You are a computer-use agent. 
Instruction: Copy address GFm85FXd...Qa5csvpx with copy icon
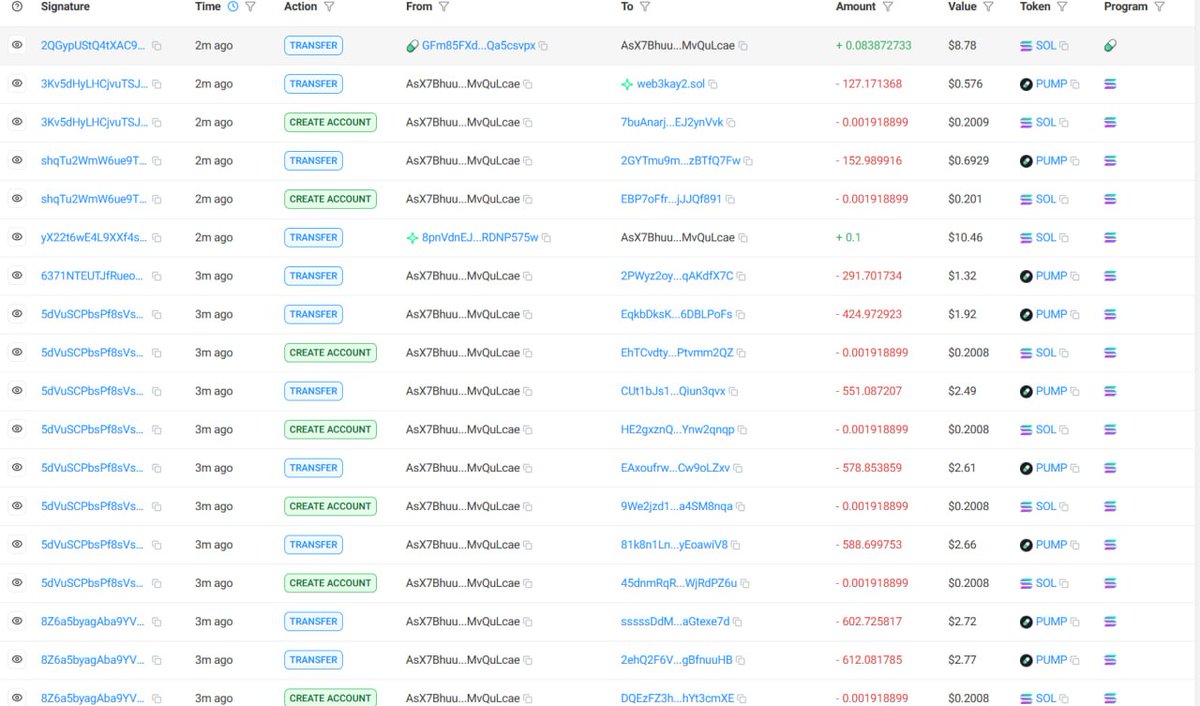point(543,46)
